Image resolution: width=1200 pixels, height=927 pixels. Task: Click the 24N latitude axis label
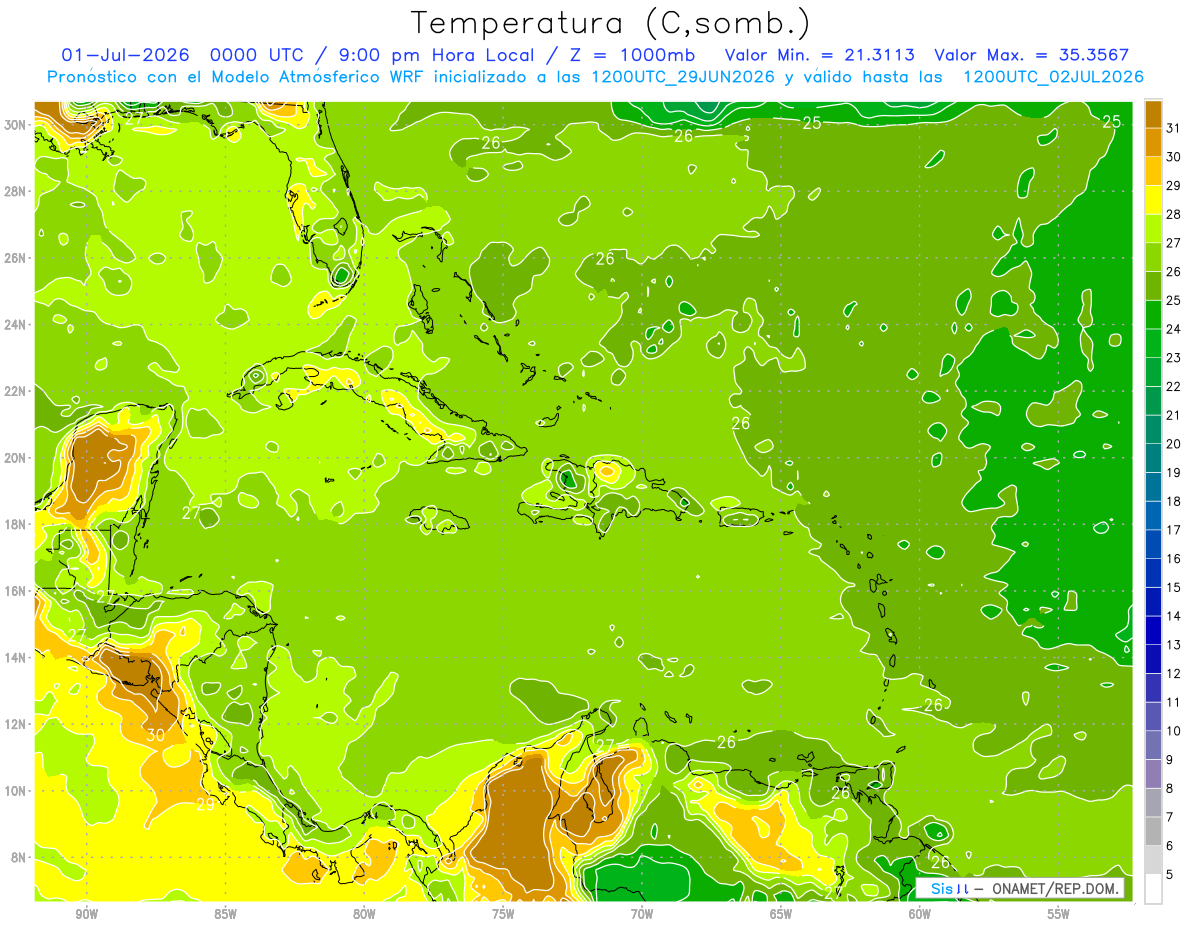coord(16,324)
